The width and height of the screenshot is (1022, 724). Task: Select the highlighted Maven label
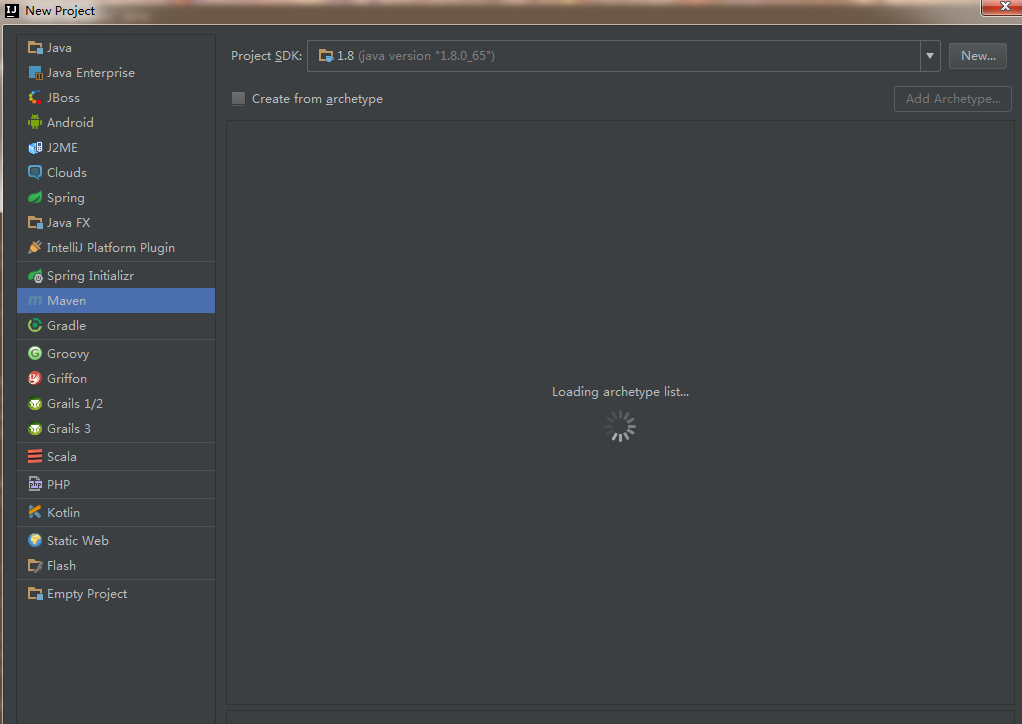(x=66, y=300)
